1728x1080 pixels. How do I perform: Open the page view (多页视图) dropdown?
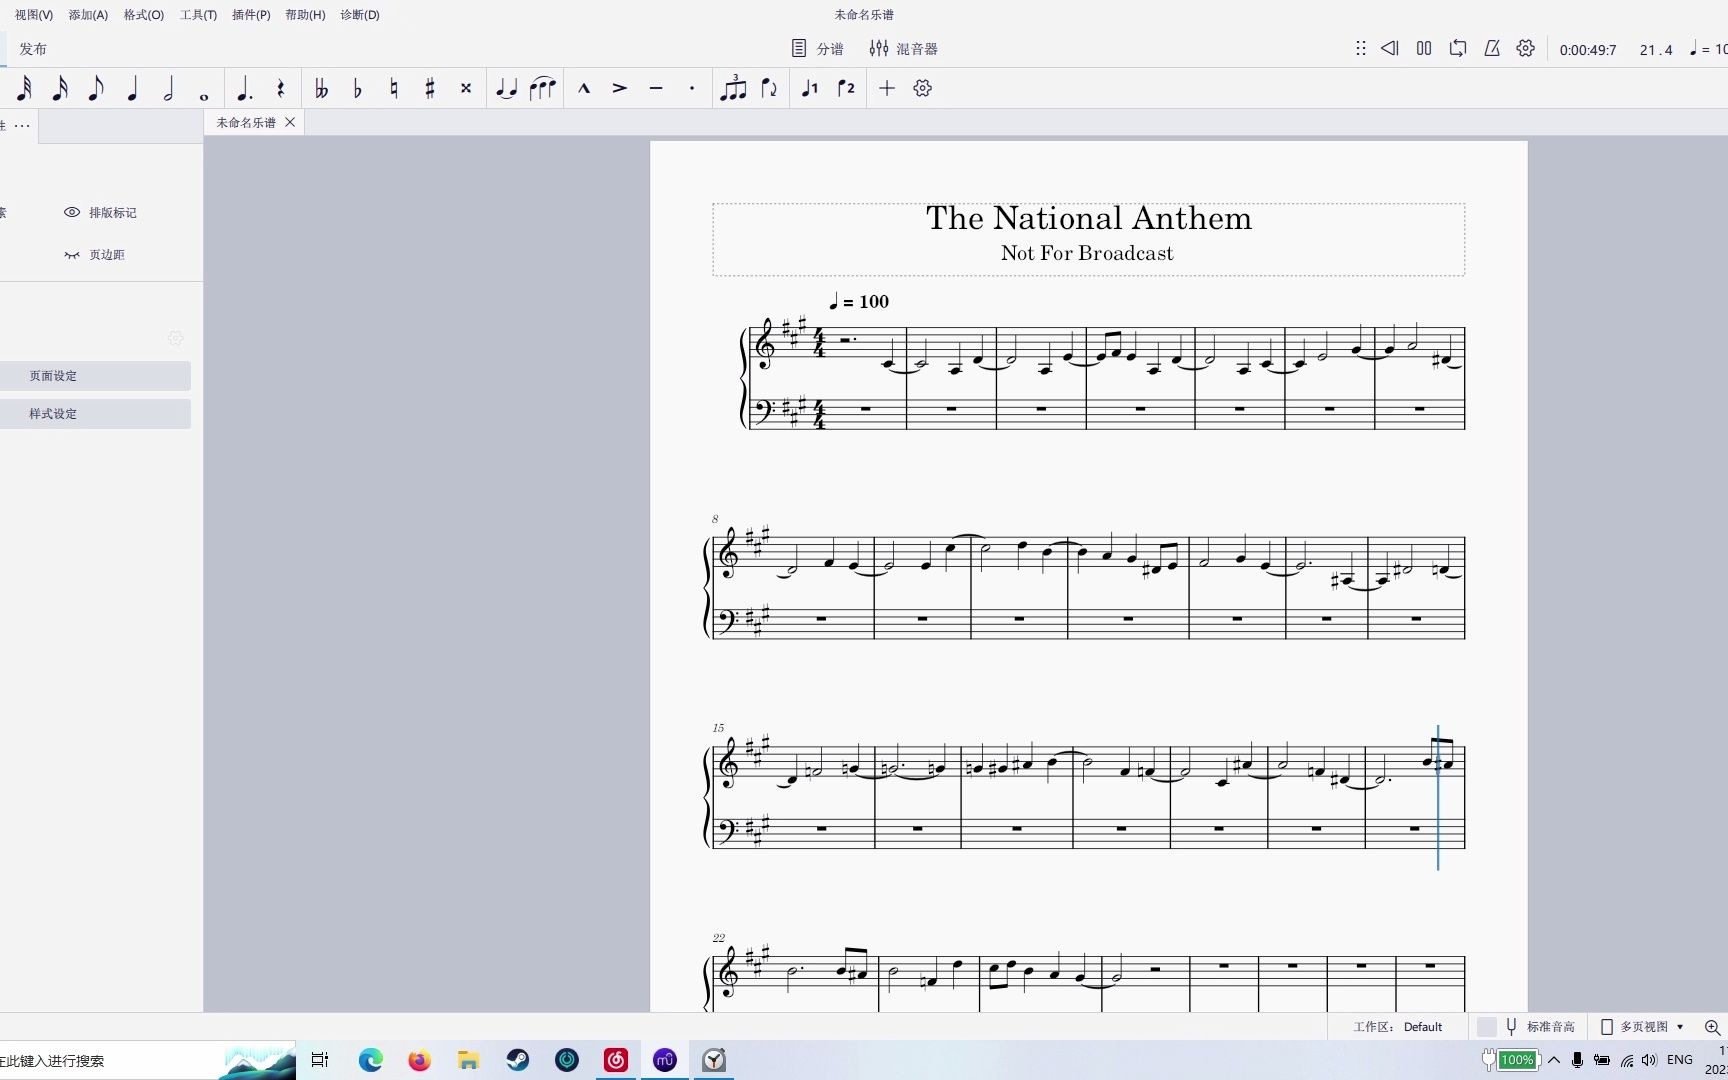coord(1642,1027)
